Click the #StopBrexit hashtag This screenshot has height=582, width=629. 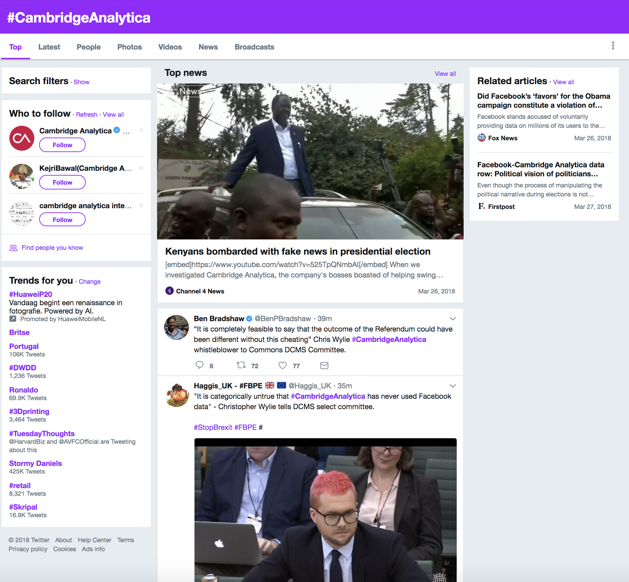pyautogui.click(x=213, y=427)
